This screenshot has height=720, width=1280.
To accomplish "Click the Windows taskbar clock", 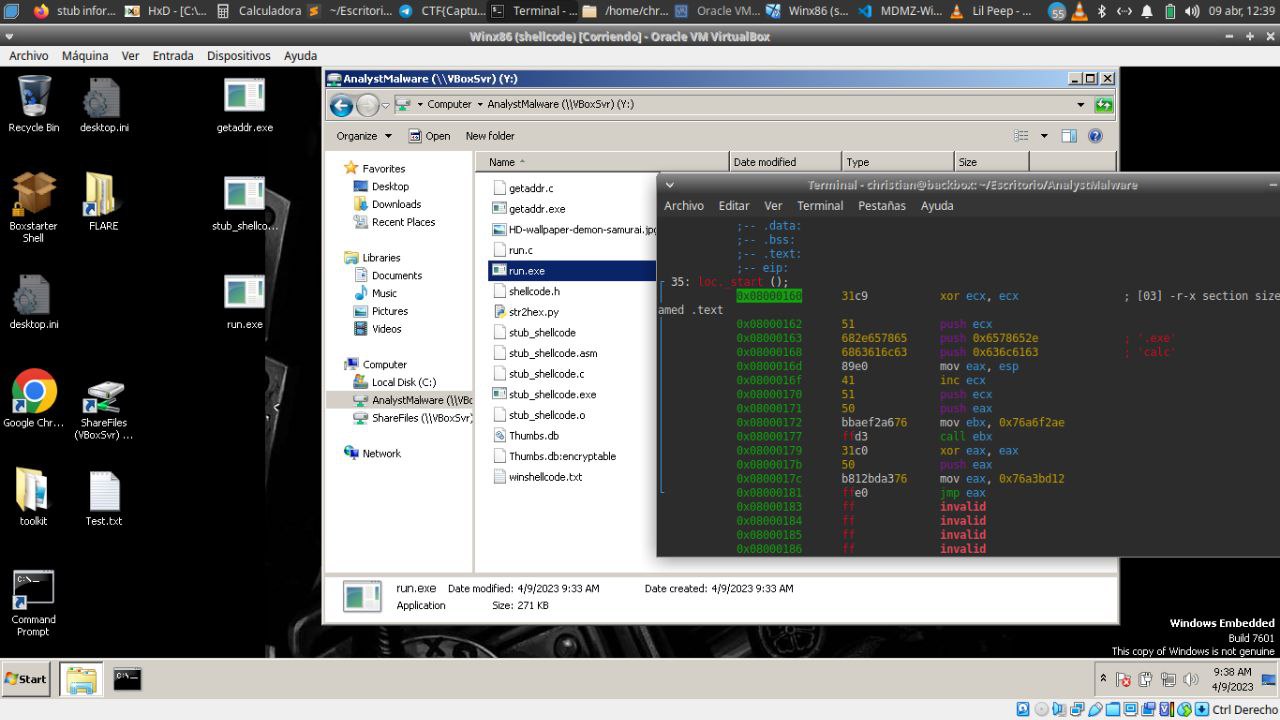I will pos(1231,680).
